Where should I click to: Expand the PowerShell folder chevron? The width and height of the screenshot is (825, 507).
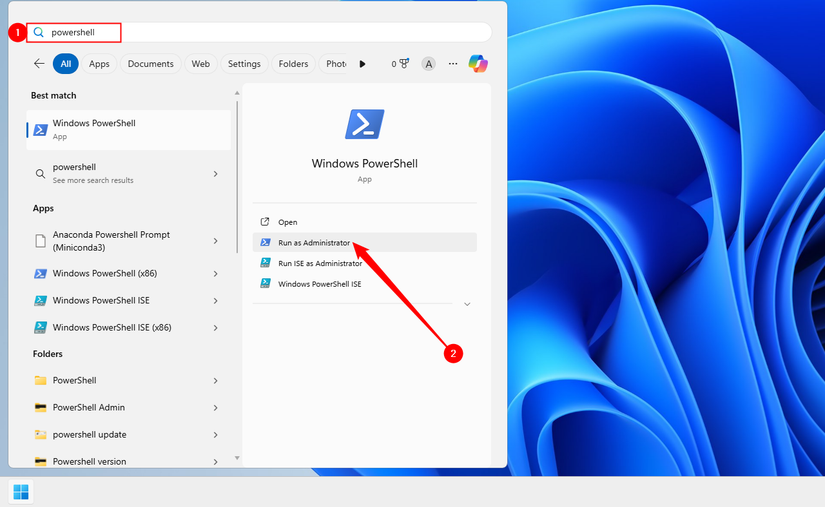click(216, 380)
